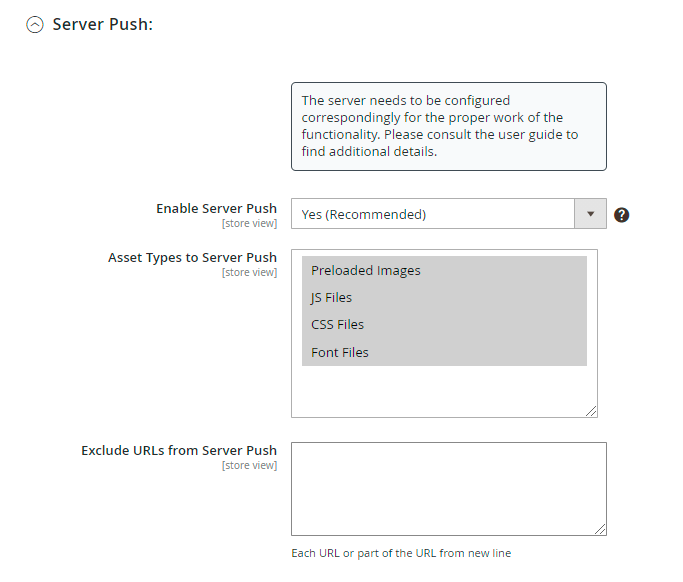Viewport: 683px width, 582px height.
Task: Click the Exclude URLs text area
Action: 448,488
